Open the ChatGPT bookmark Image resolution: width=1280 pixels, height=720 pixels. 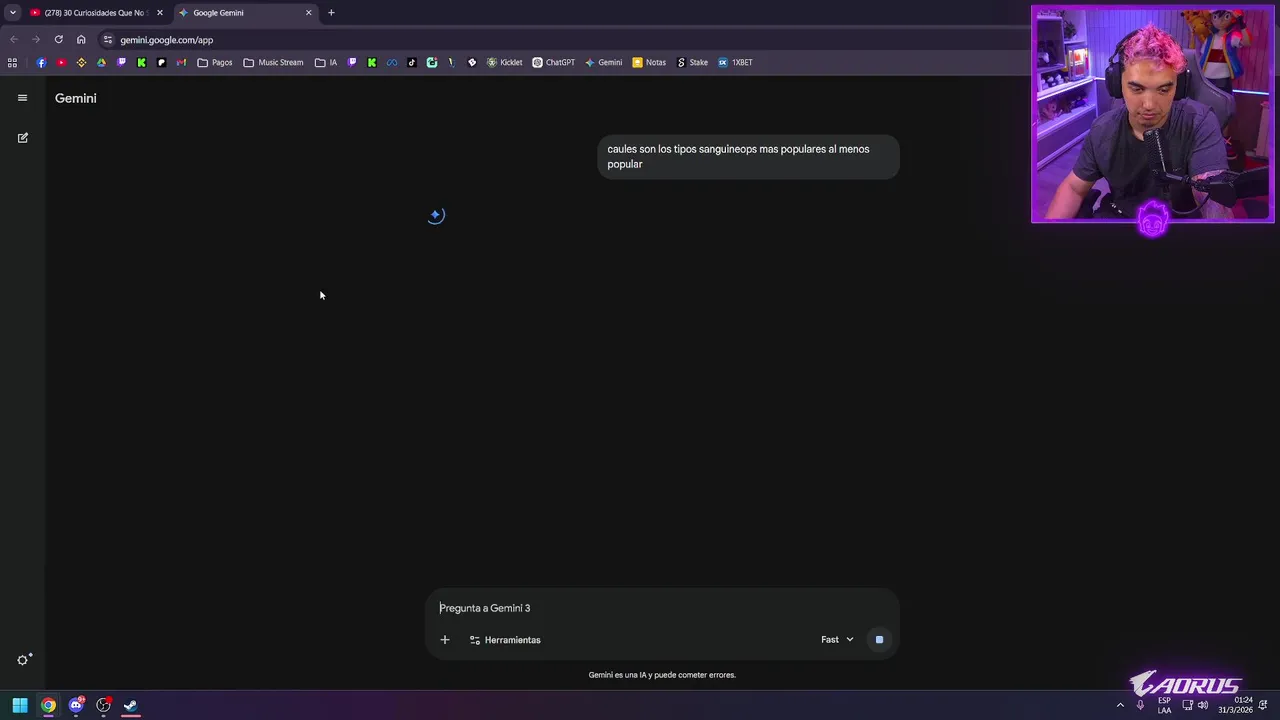pos(553,62)
